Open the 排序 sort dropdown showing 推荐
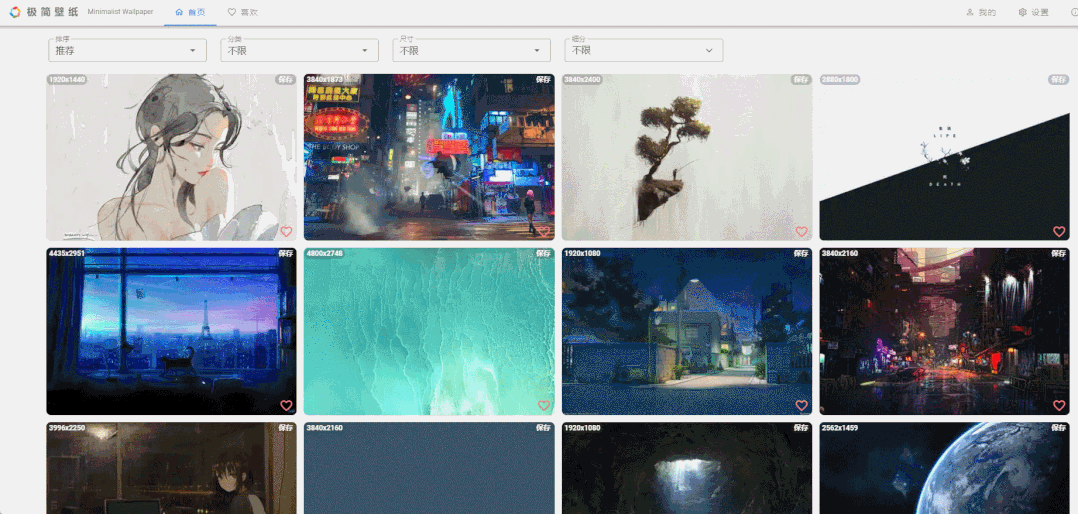This screenshot has width=1078, height=514. pyautogui.click(x=127, y=50)
